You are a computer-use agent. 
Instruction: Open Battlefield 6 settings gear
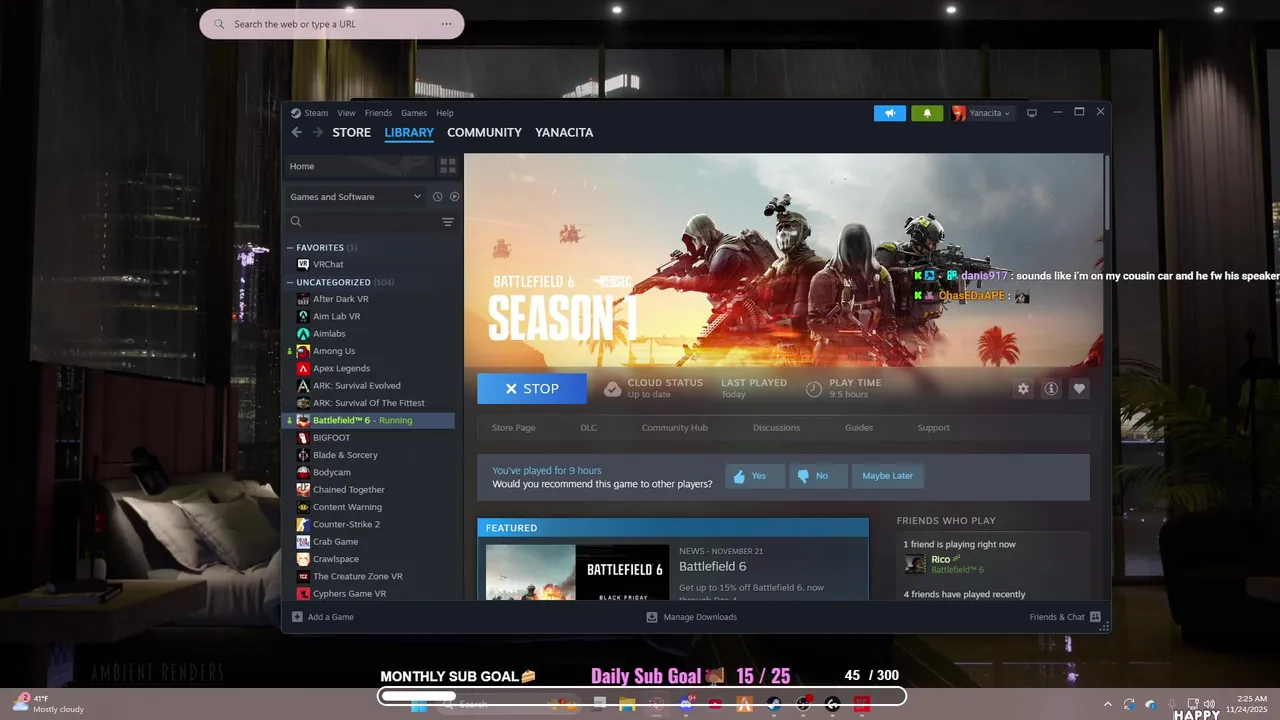click(x=1023, y=389)
